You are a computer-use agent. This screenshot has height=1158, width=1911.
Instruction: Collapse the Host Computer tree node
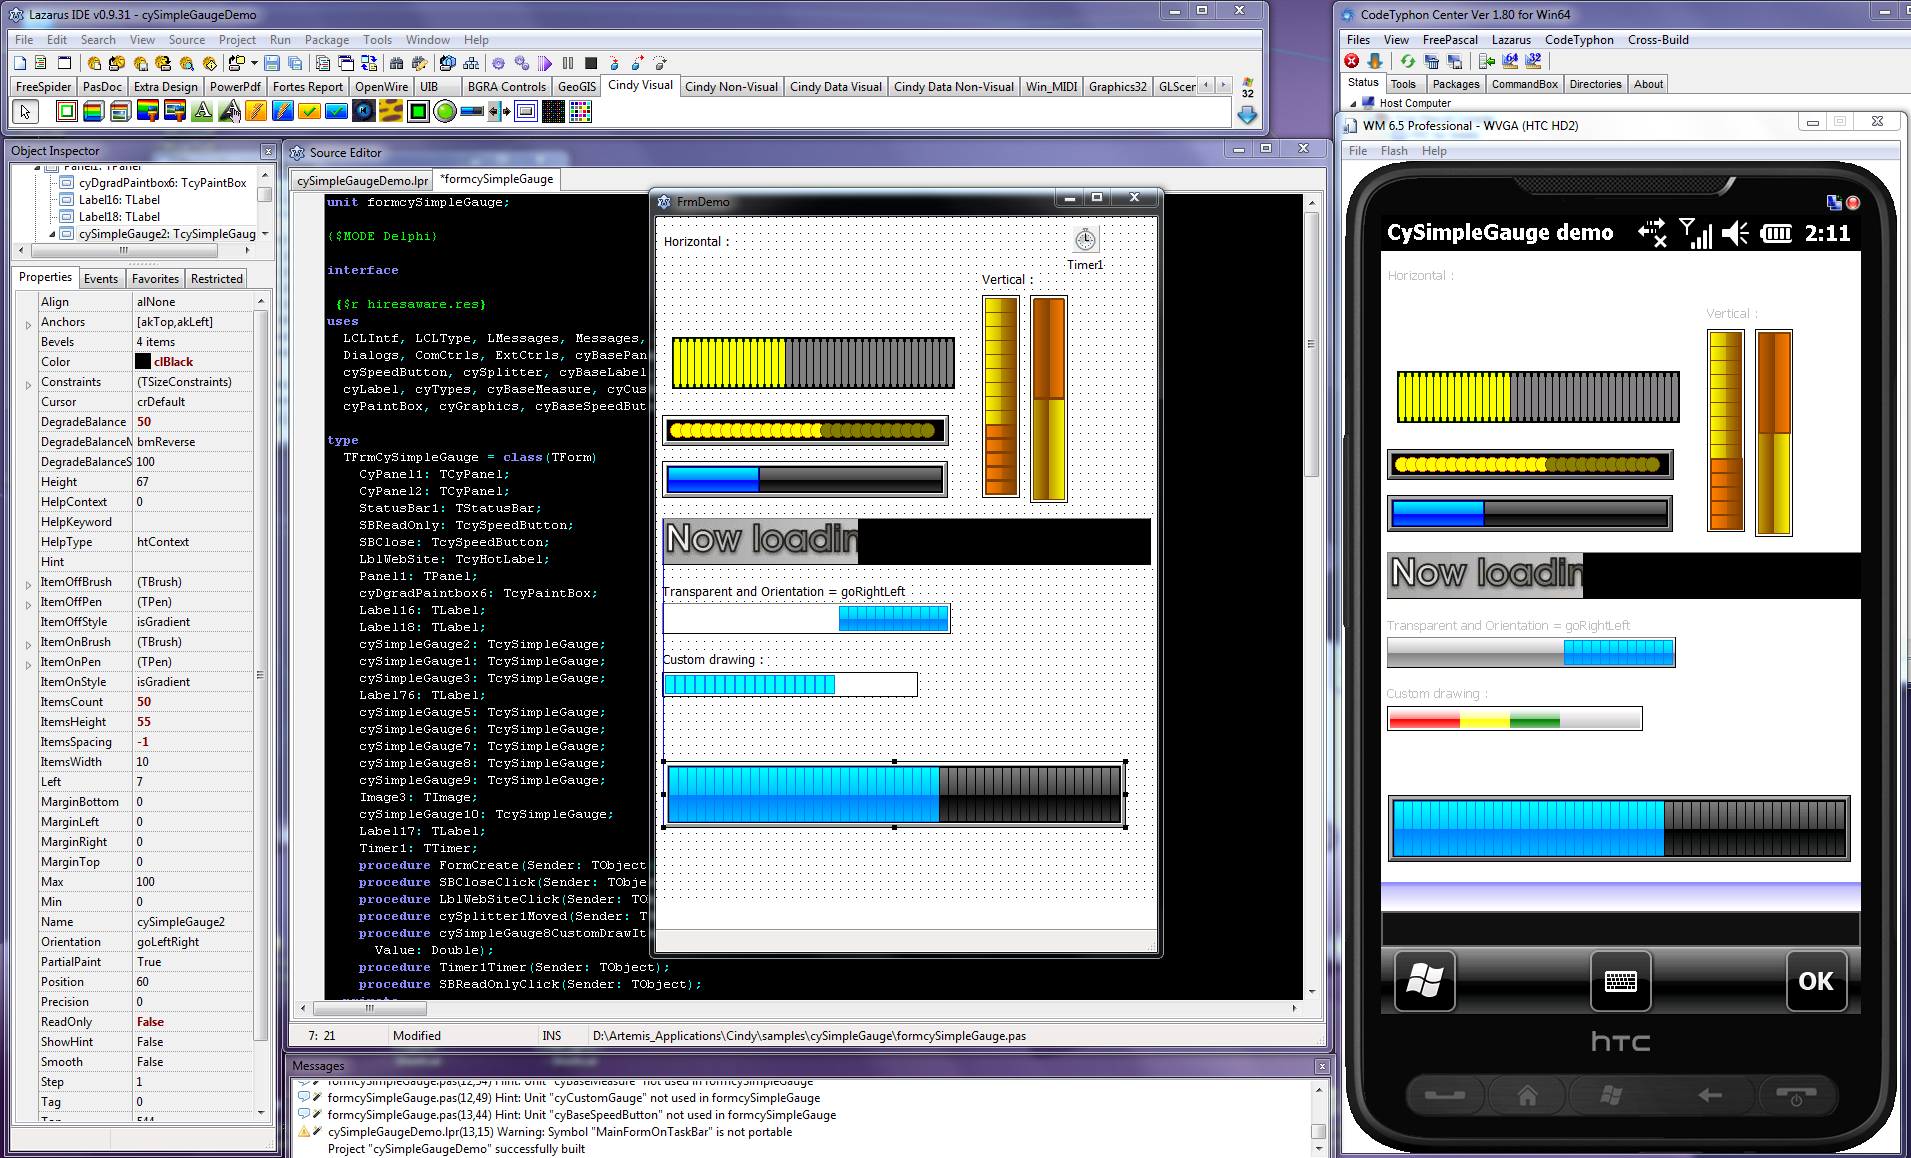click(1353, 103)
